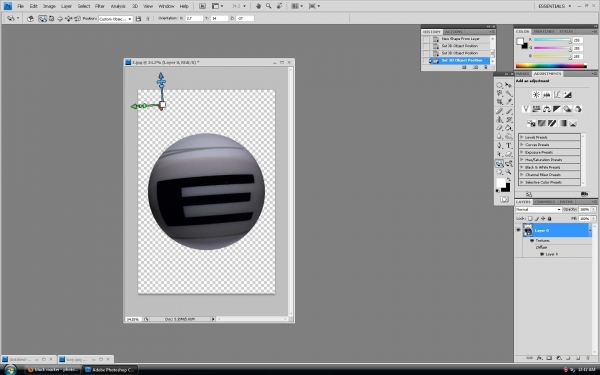Screen dimensions: 600x375
Task: Click foreground color swatch in toolbox
Action: click(501, 183)
